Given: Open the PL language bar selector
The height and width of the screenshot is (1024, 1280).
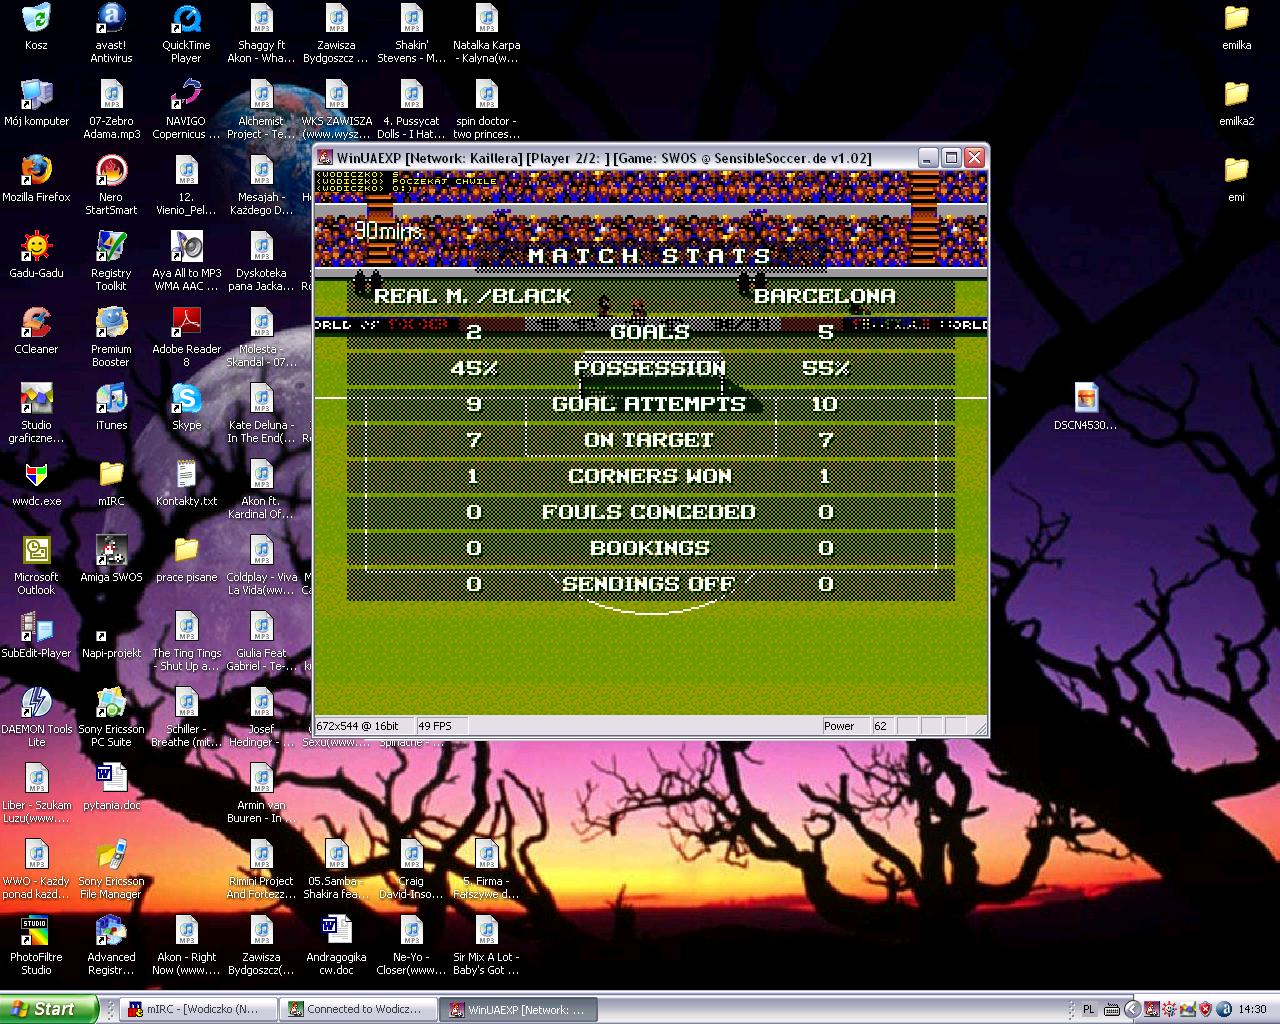Looking at the screenshot, I should (1089, 1009).
